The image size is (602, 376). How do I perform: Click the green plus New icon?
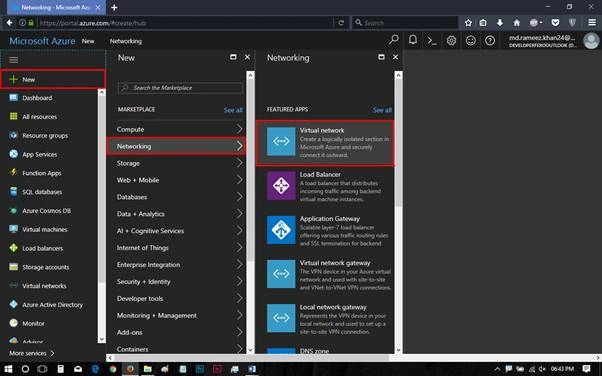click(13, 80)
